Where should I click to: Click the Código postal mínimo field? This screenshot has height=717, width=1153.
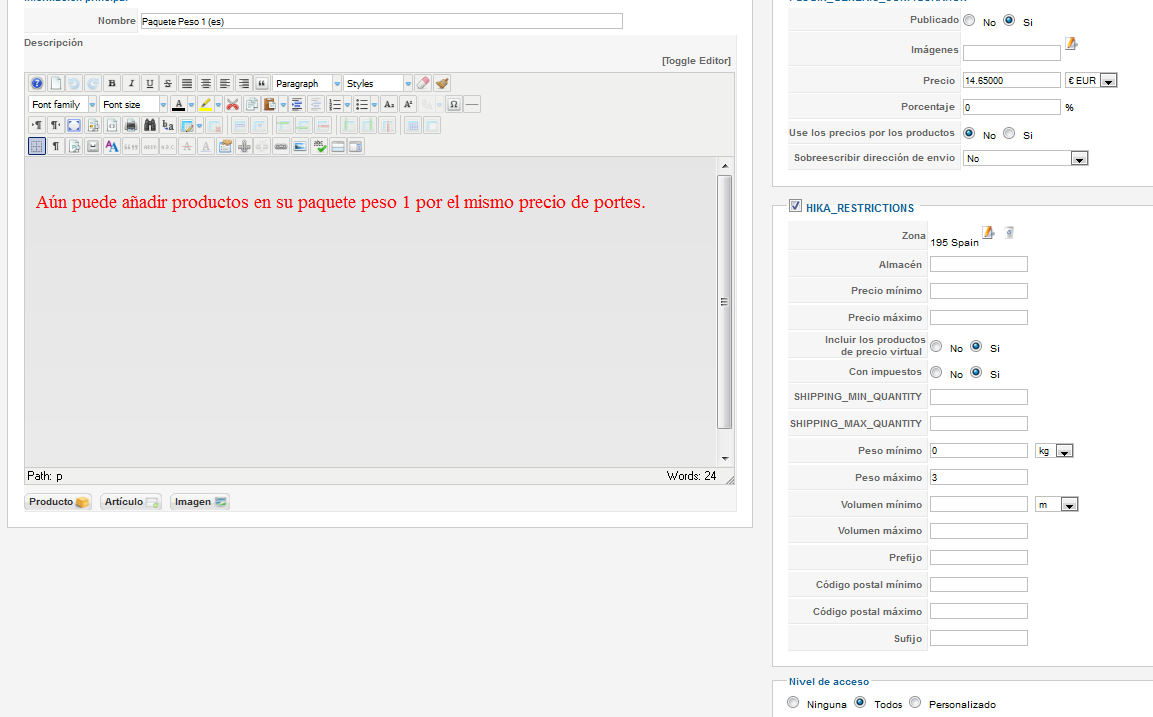[x=979, y=585]
